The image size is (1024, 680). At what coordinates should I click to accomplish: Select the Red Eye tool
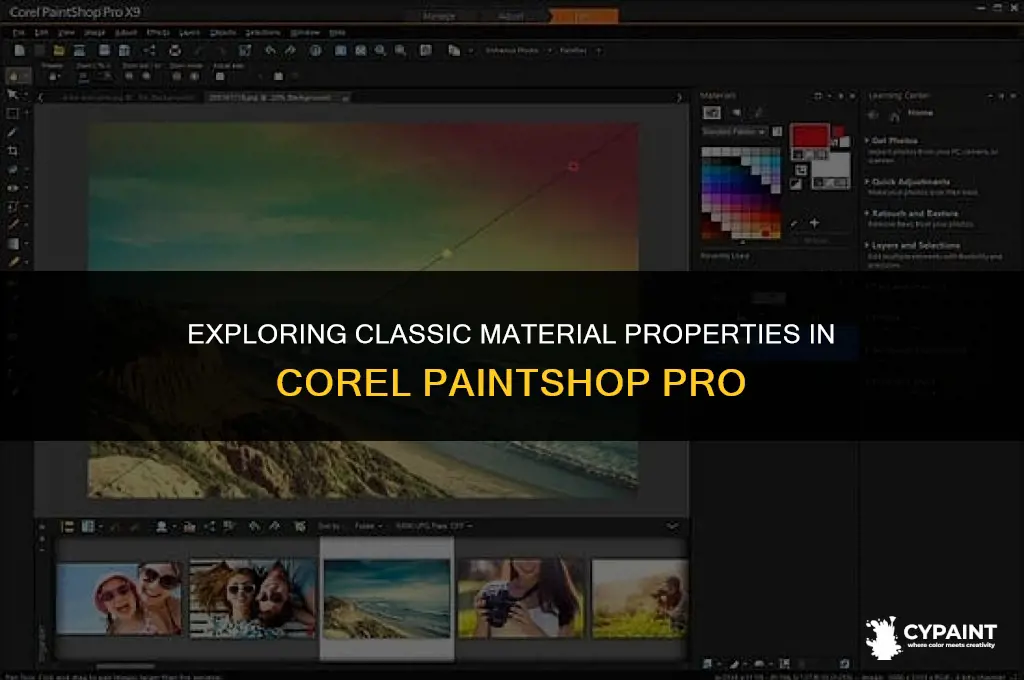[x=12, y=188]
